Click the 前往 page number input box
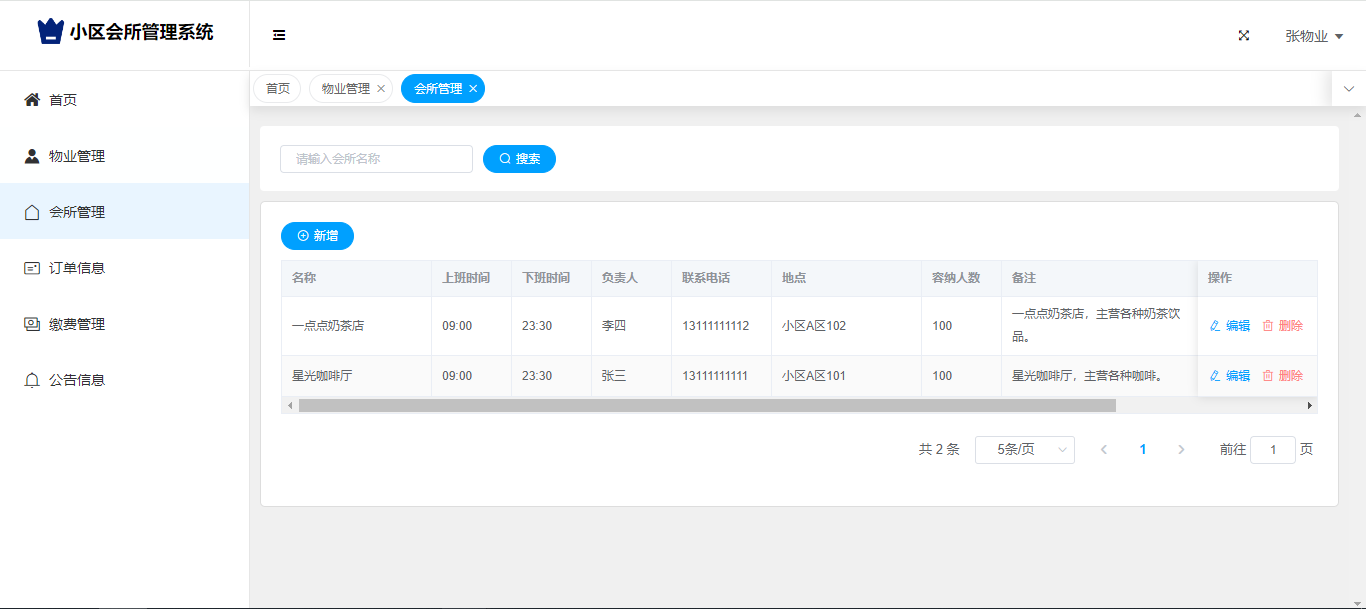The image size is (1366, 609). pos(1272,450)
